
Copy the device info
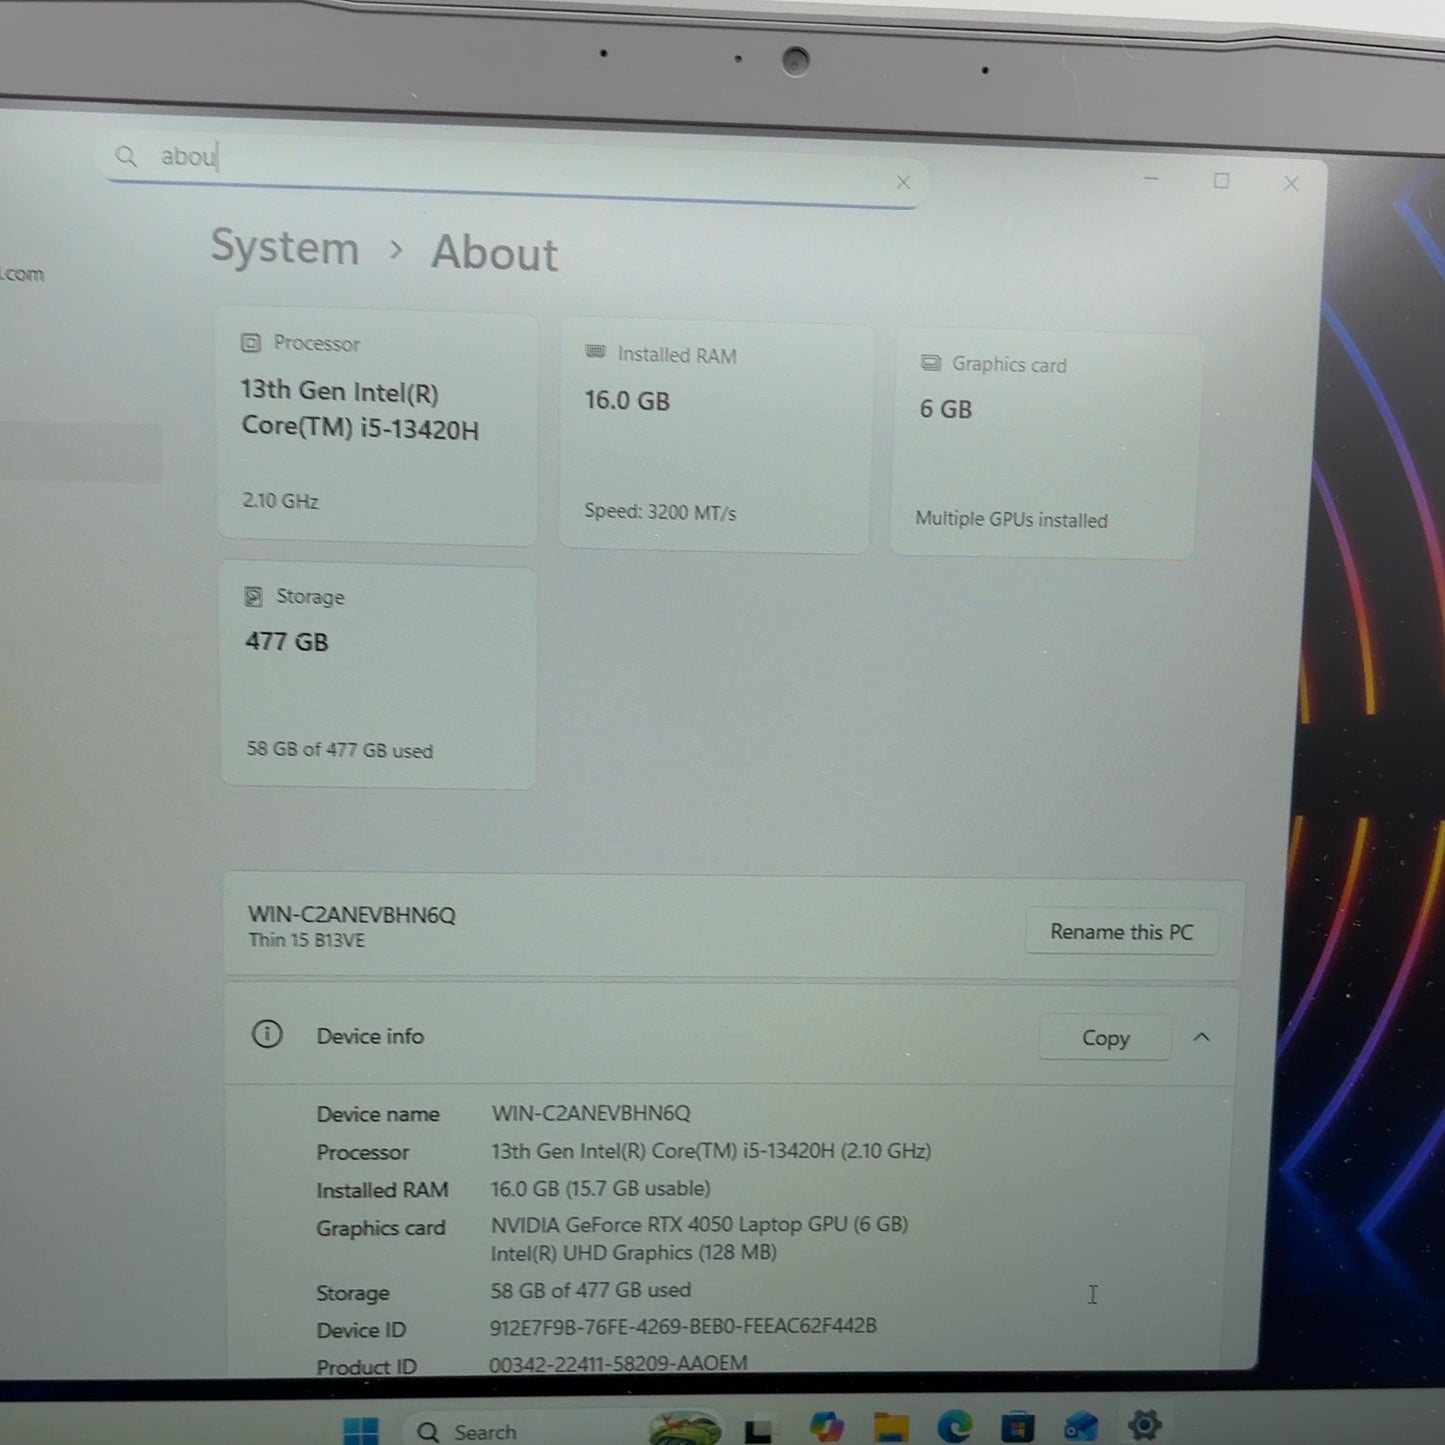pyautogui.click(x=1105, y=1038)
